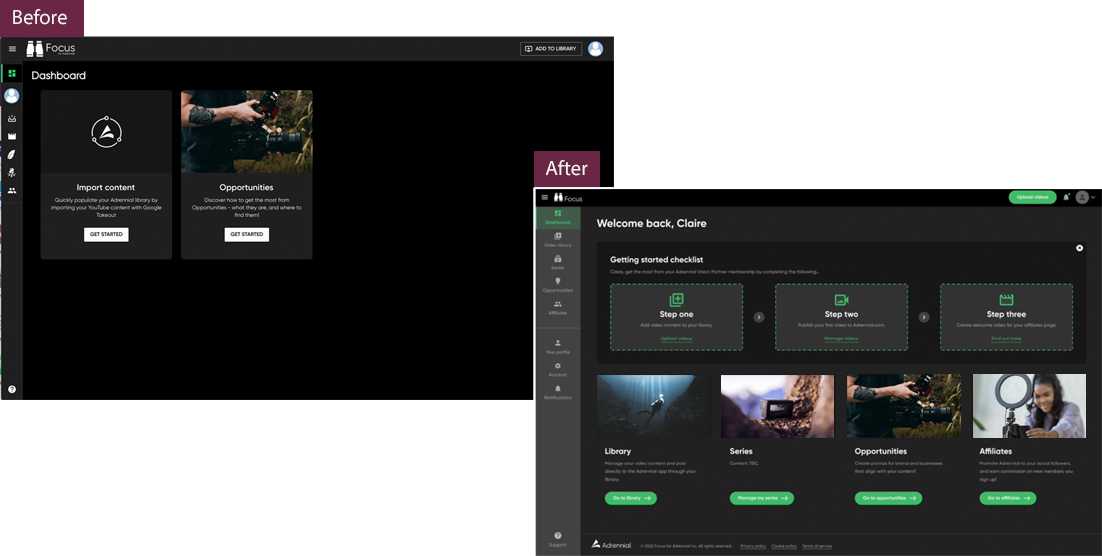1102x556 pixels.
Task: Expand user account dropdown in After header
Action: pyautogui.click(x=1086, y=198)
